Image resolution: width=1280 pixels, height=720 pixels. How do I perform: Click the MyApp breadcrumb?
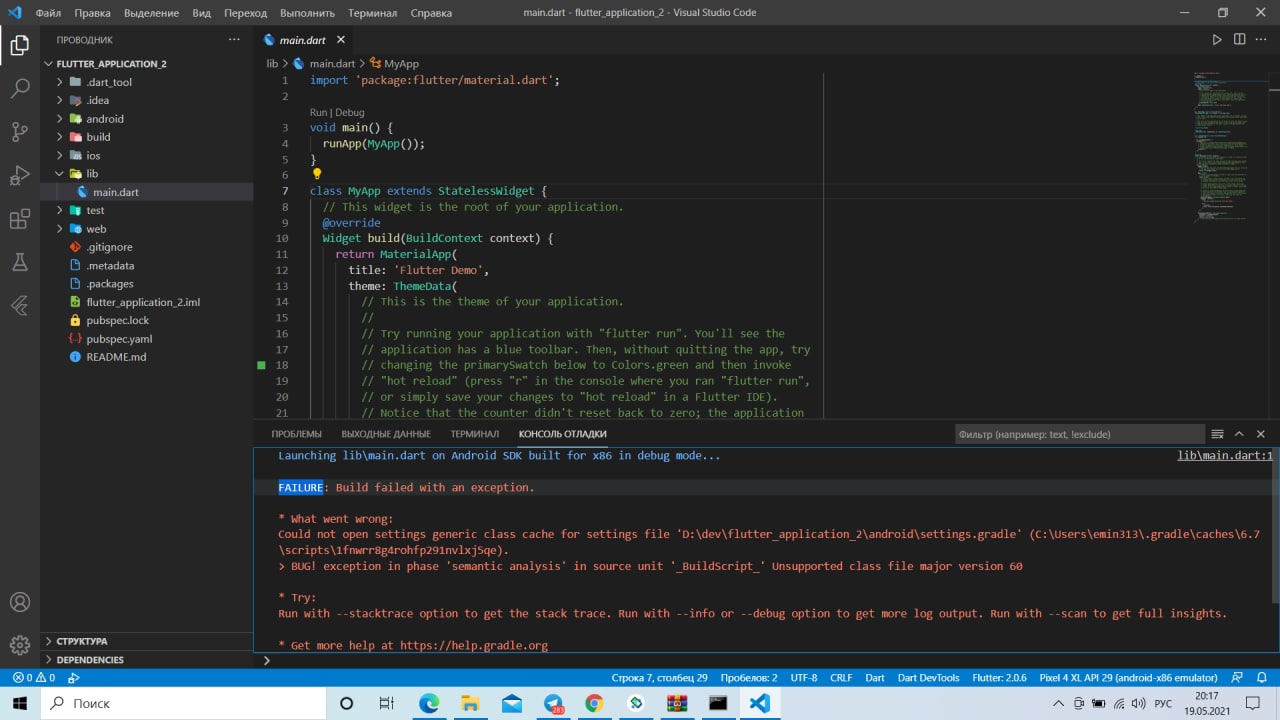(x=394, y=63)
